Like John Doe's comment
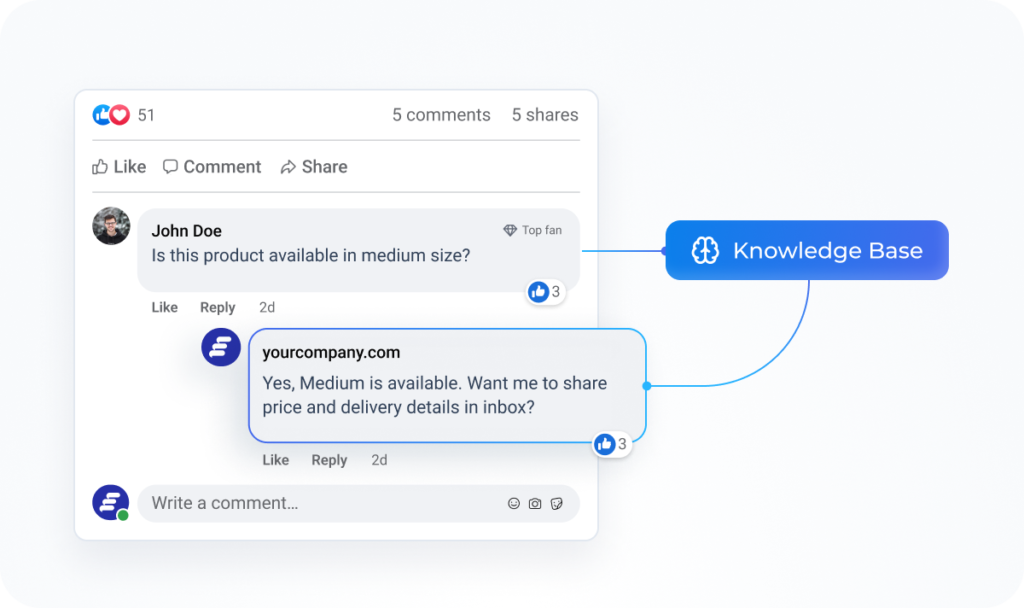 165,308
